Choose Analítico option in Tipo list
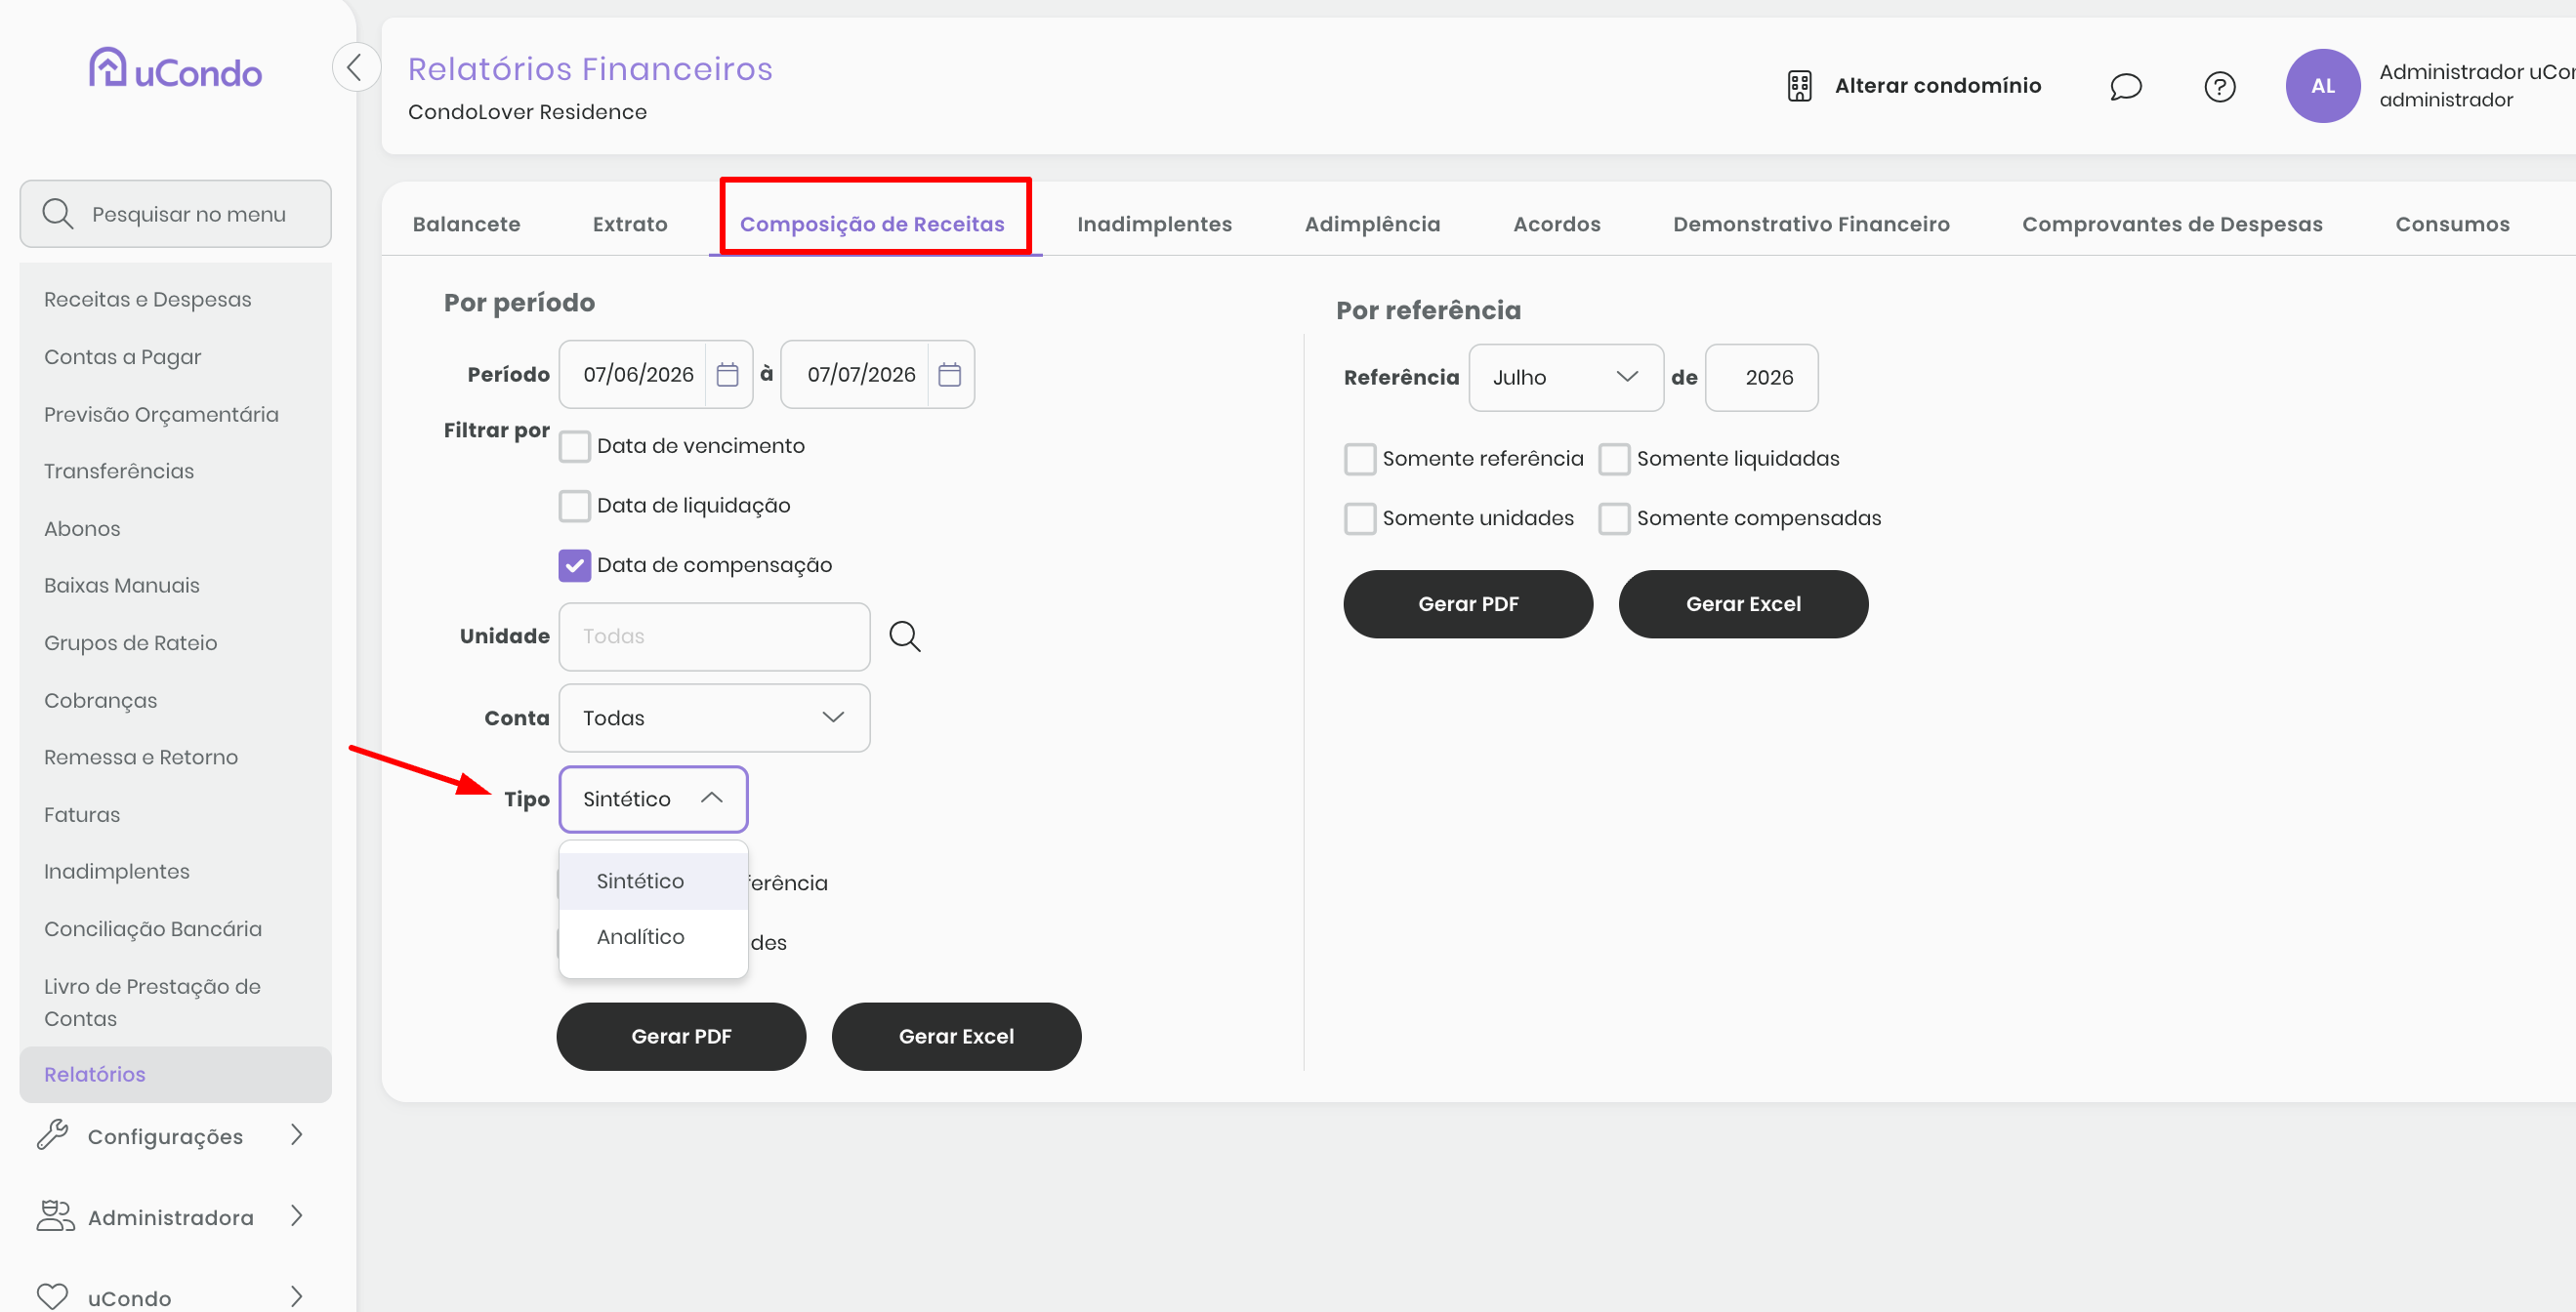The width and height of the screenshot is (2576, 1312). click(653, 937)
